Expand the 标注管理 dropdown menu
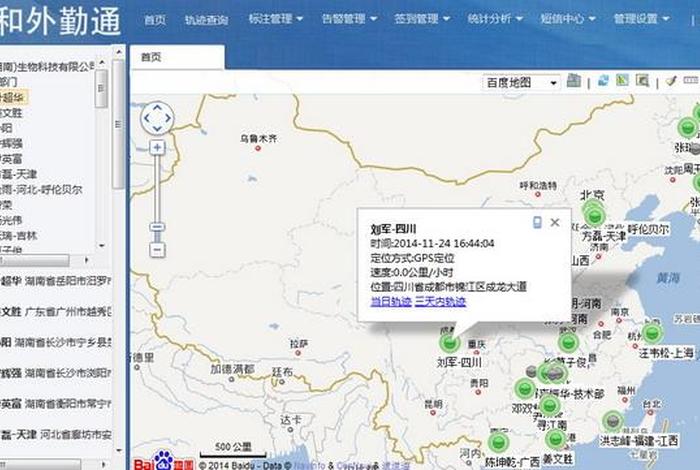The height and width of the screenshot is (470, 700). [x=275, y=19]
